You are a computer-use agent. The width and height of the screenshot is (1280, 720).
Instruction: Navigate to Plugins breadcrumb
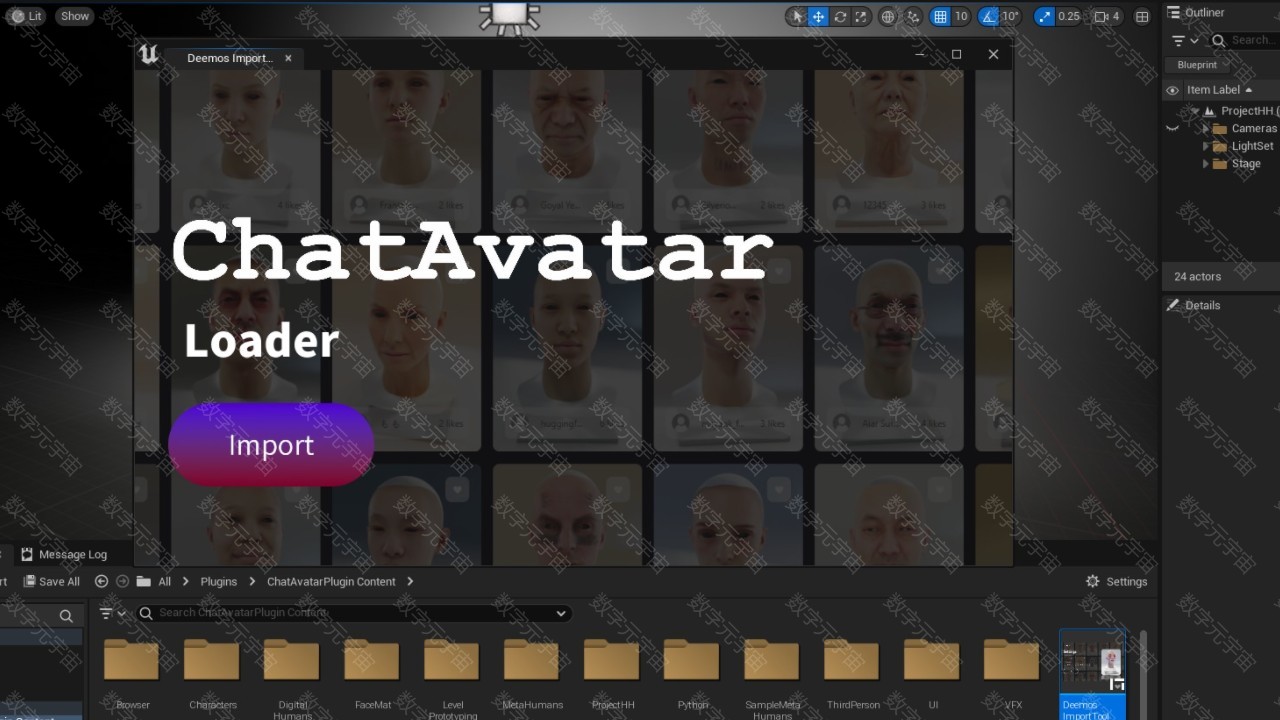click(x=219, y=581)
